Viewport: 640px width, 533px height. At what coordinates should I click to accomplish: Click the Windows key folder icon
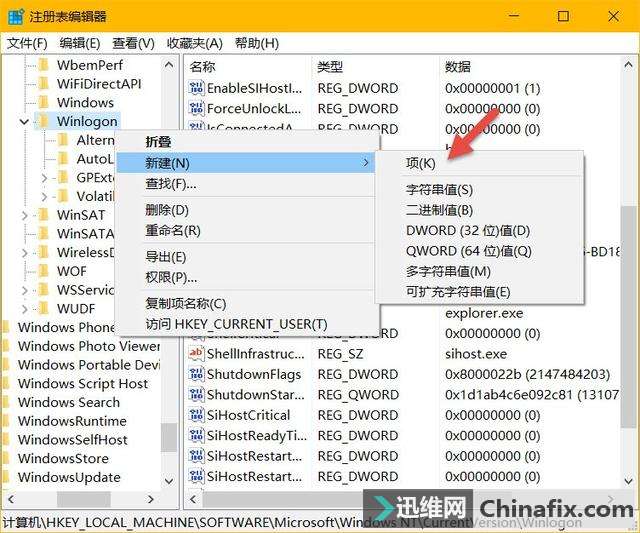pyautogui.click(x=44, y=102)
